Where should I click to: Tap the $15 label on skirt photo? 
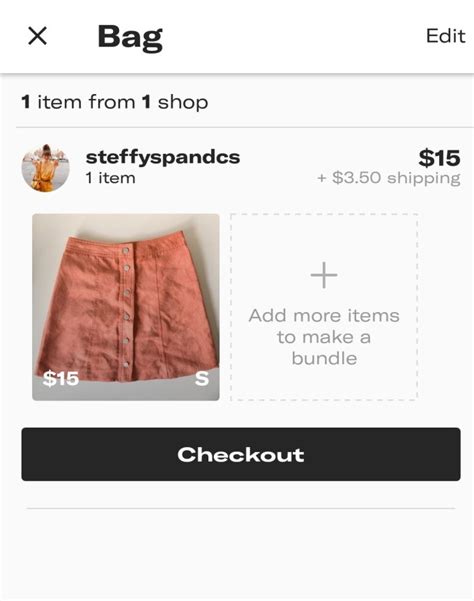61,379
